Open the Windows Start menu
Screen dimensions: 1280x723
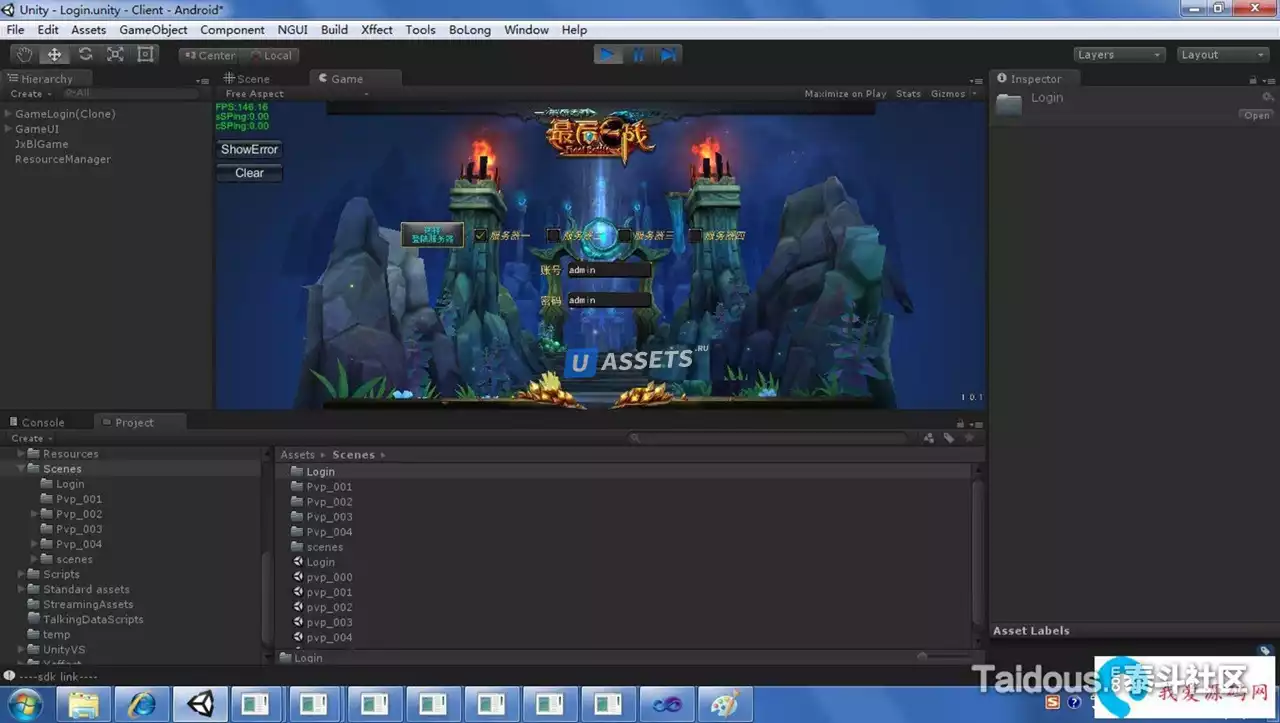(25, 704)
